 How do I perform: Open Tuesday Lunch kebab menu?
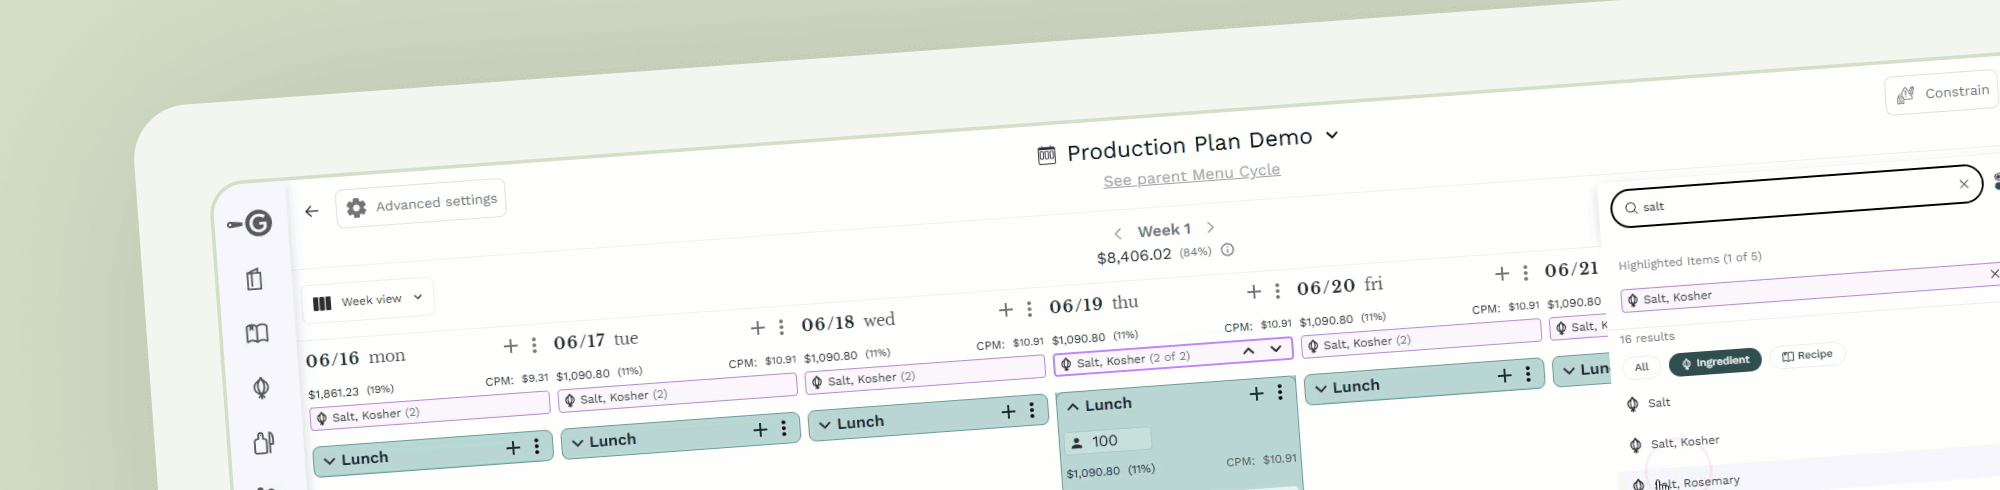coord(784,428)
